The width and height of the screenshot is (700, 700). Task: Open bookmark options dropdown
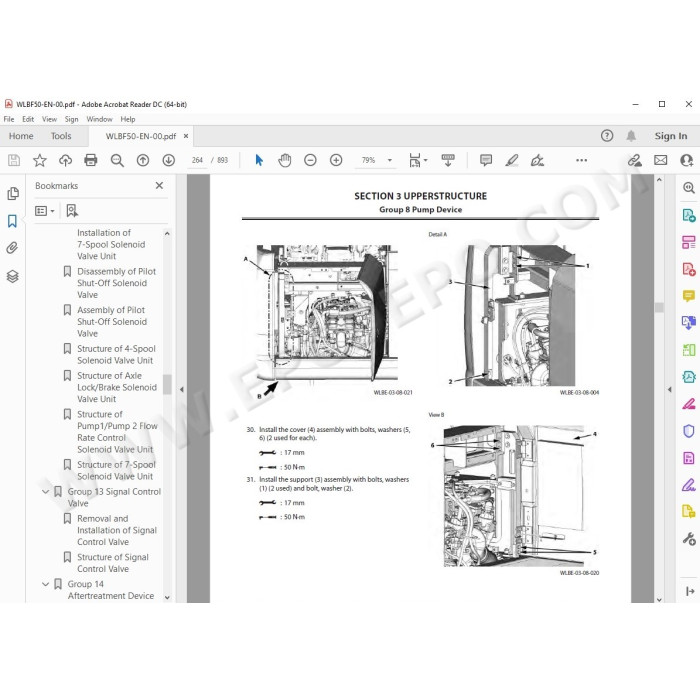(45, 211)
